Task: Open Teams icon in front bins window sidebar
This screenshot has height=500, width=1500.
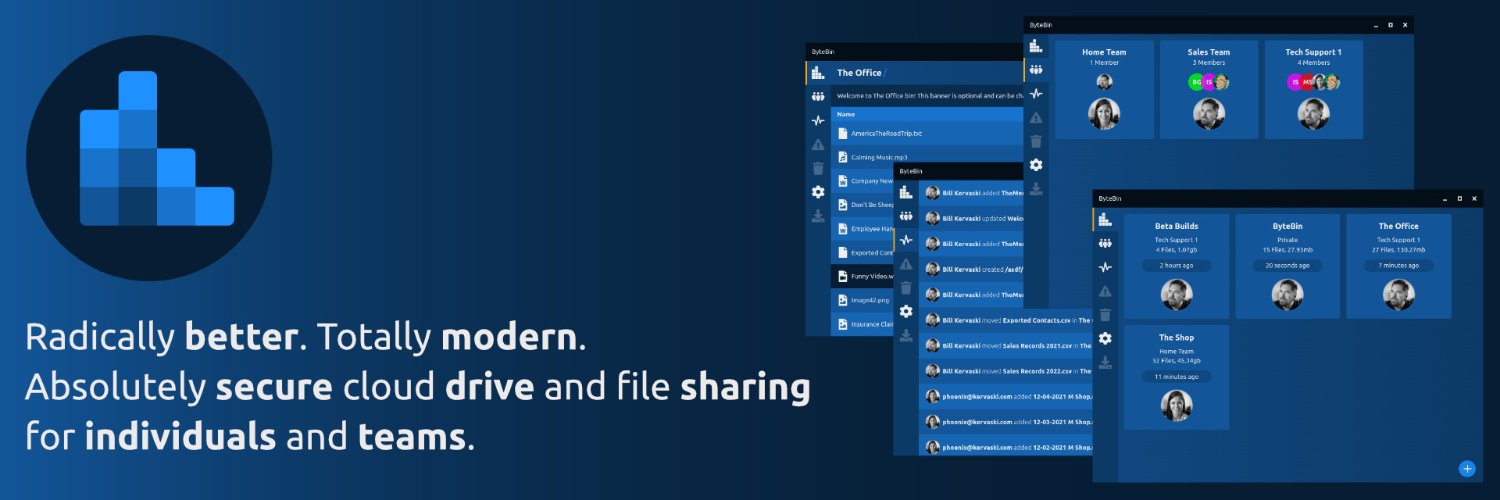Action: (x=1105, y=243)
